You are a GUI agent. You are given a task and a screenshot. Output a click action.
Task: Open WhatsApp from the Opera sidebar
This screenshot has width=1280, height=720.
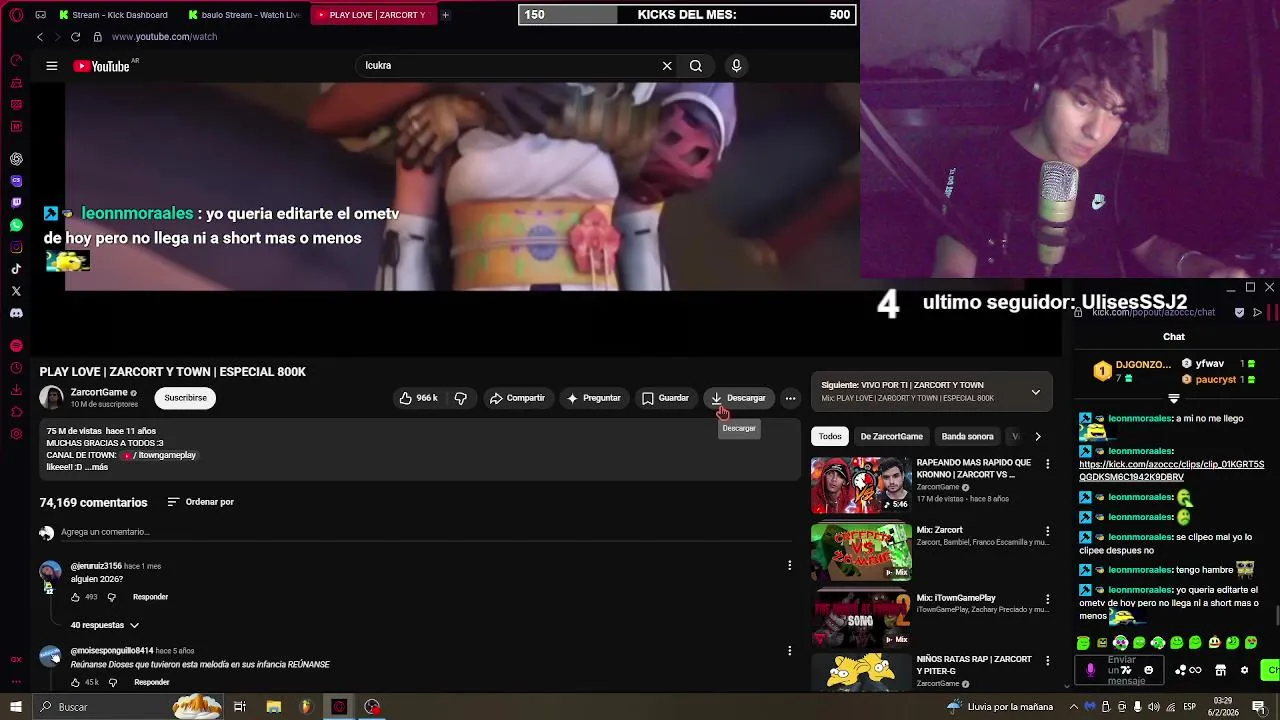pyautogui.click(x=16, y=225)
